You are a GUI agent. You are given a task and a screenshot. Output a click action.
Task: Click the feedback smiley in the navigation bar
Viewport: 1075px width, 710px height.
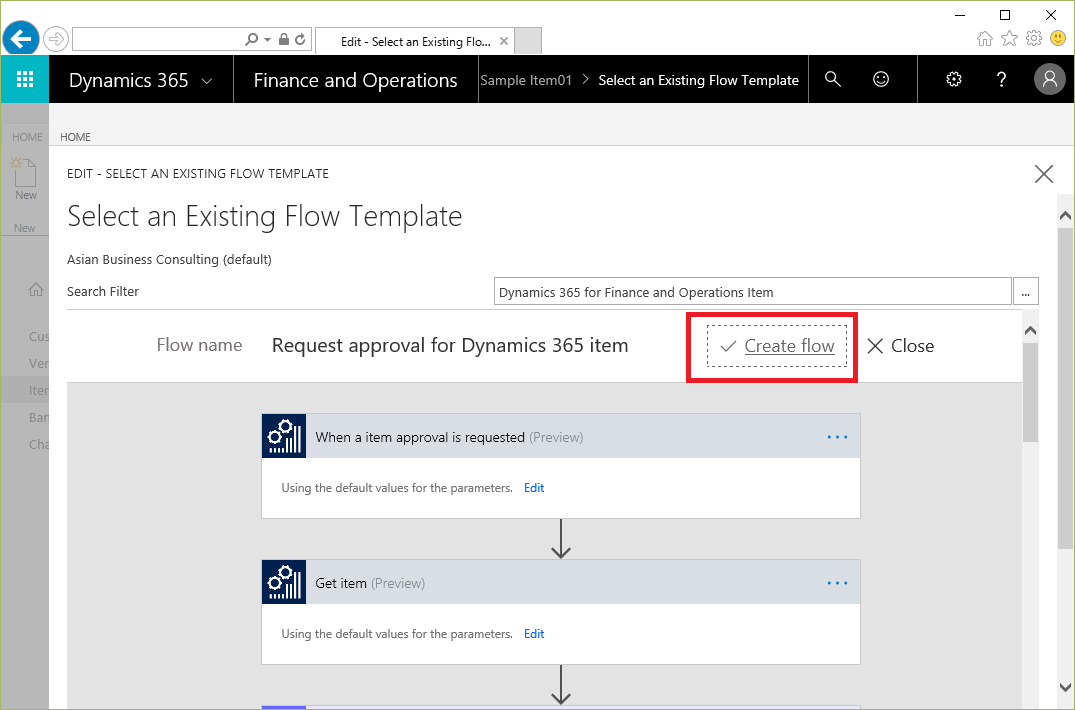(x=881, y=79)
